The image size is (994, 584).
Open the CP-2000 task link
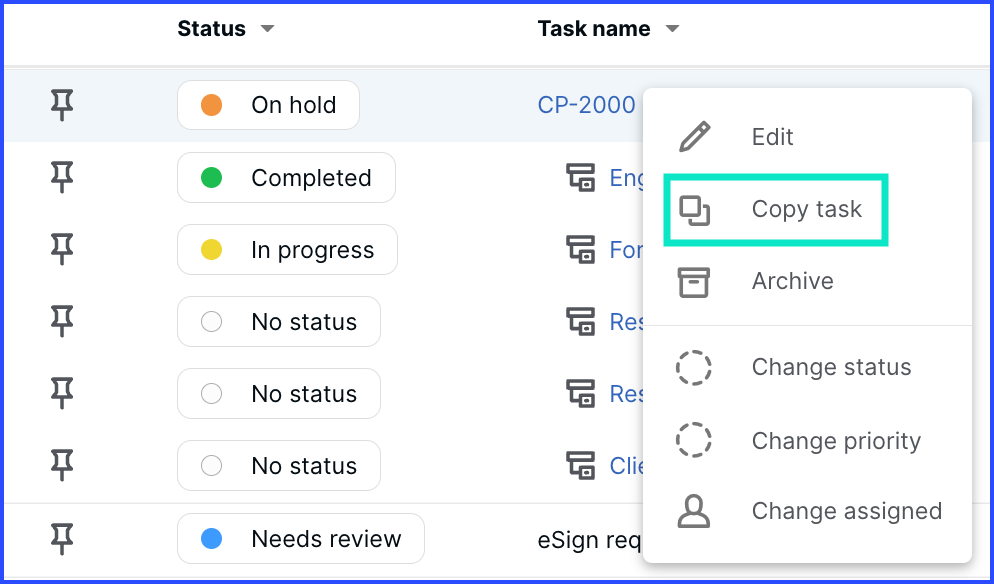point(586,105)
